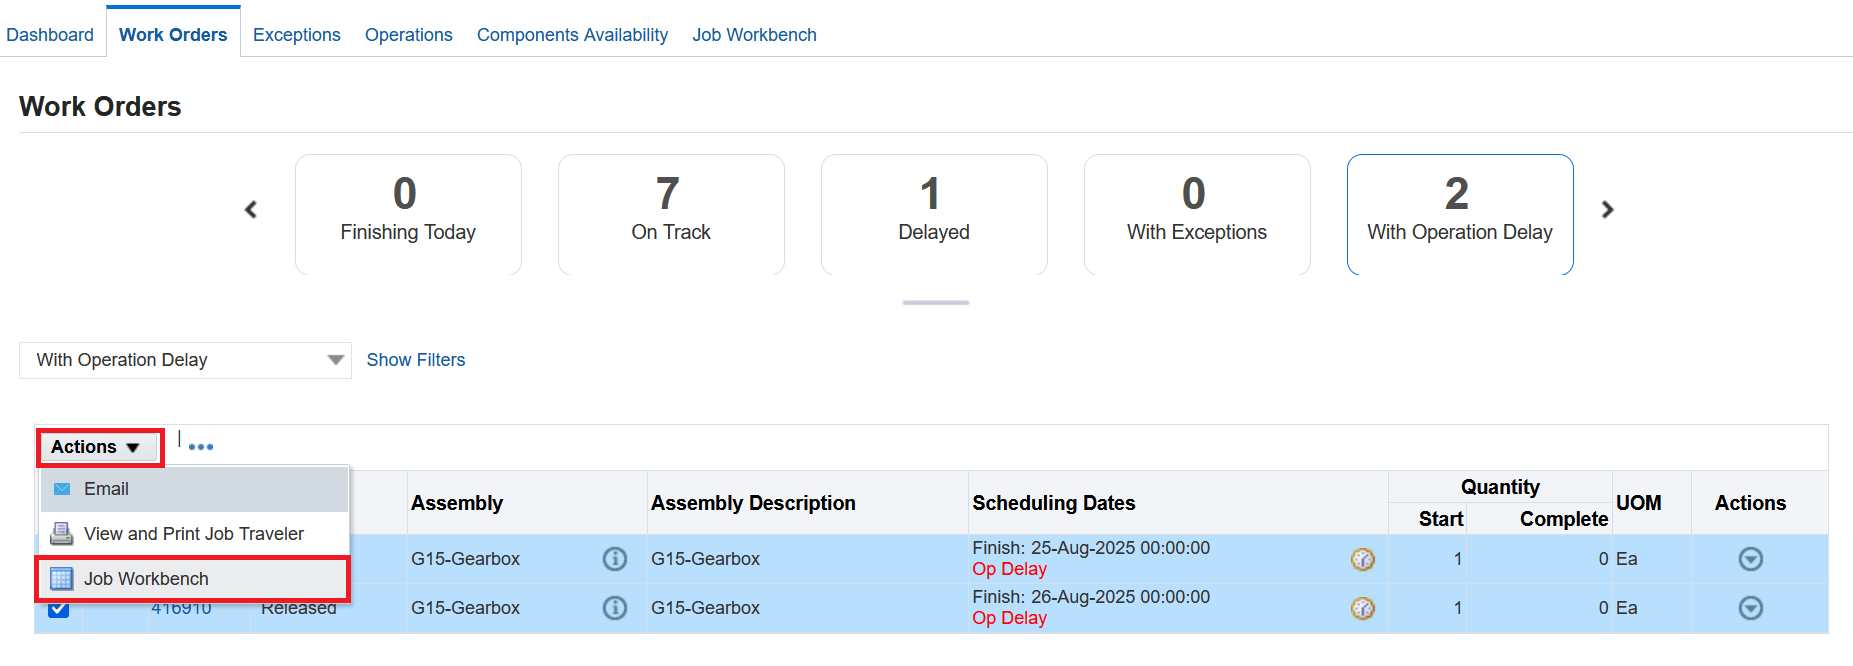Open the Job Workbench grid icon
The height and width of the screenshot is (666, 1853).
click(62, 578)
